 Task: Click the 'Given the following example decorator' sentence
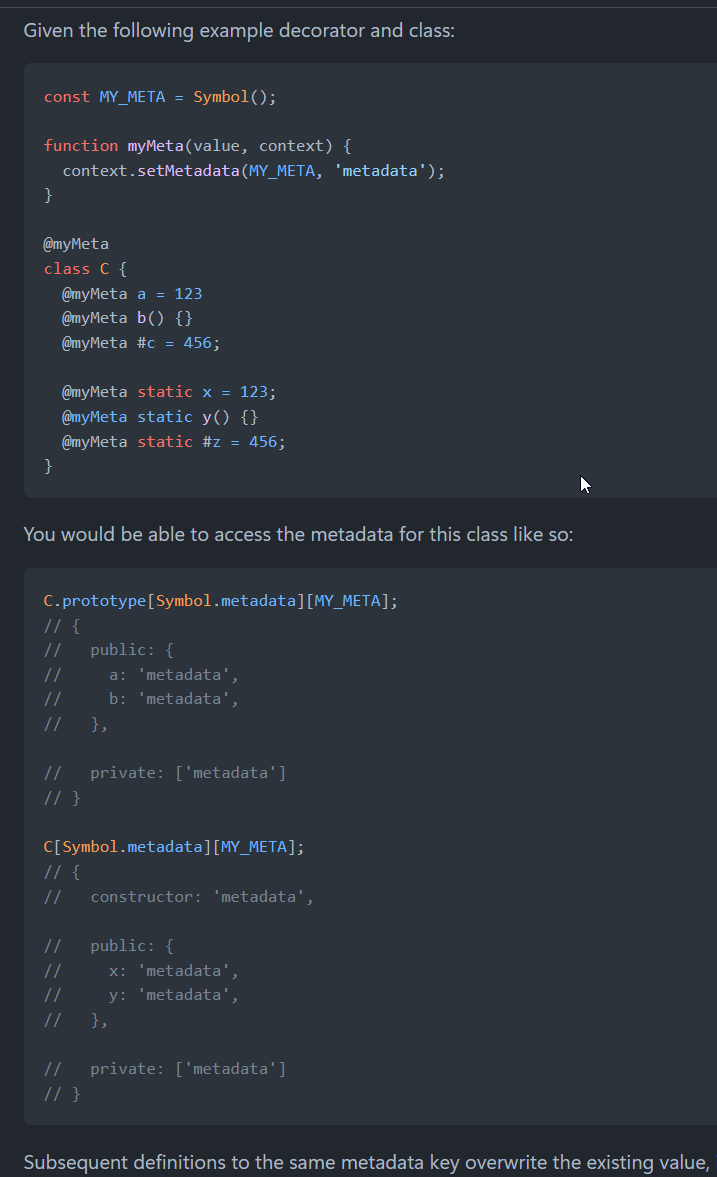(239, 31)
